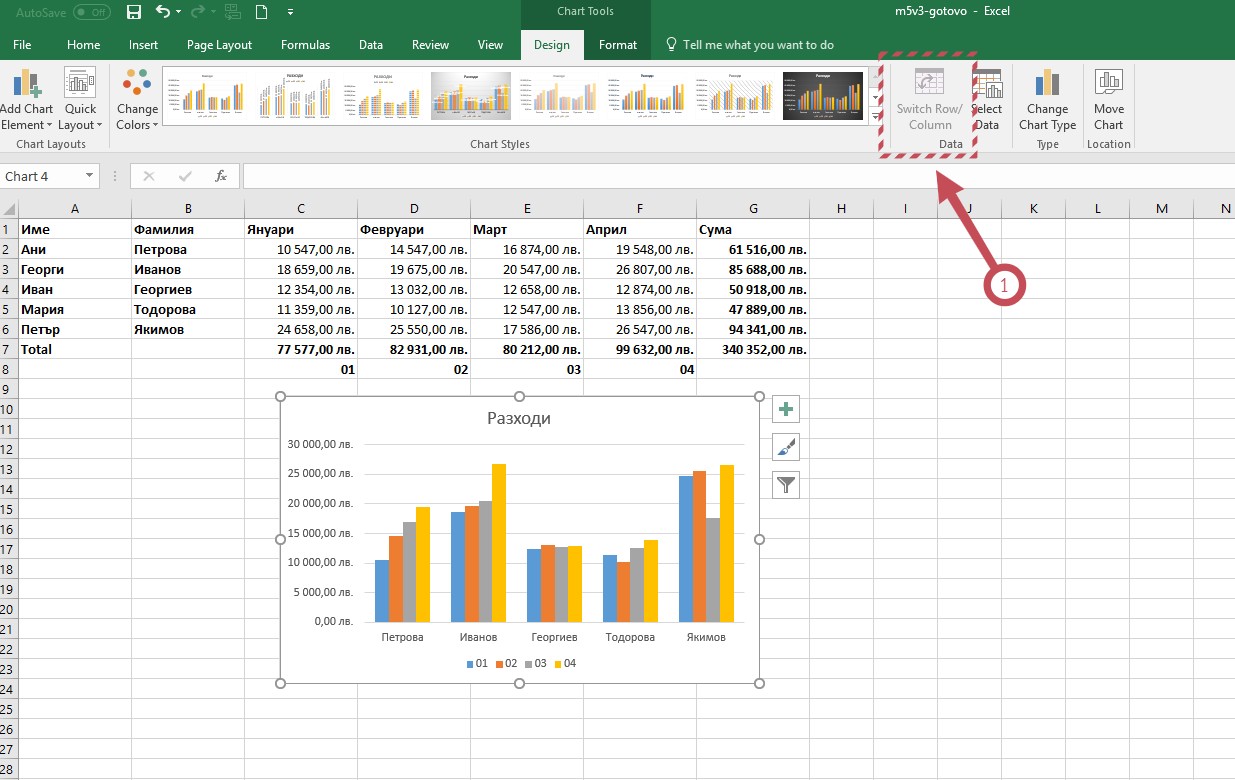Open the Change Chart Type tool
Viewport: 1235px width, 780px height.
coord(1047,100)
